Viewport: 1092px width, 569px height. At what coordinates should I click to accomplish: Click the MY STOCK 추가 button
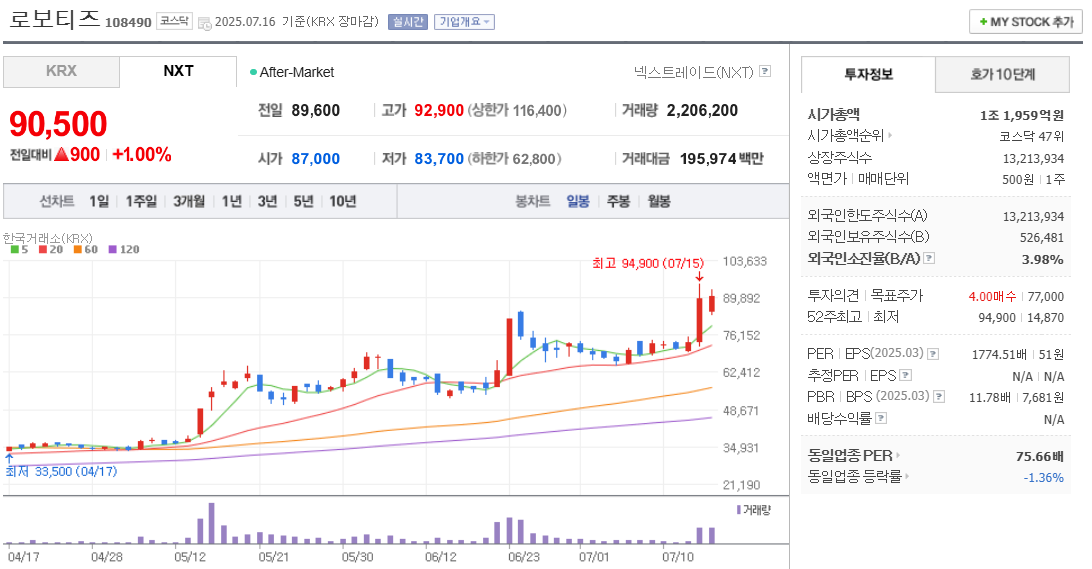[x=1025, y=22]
